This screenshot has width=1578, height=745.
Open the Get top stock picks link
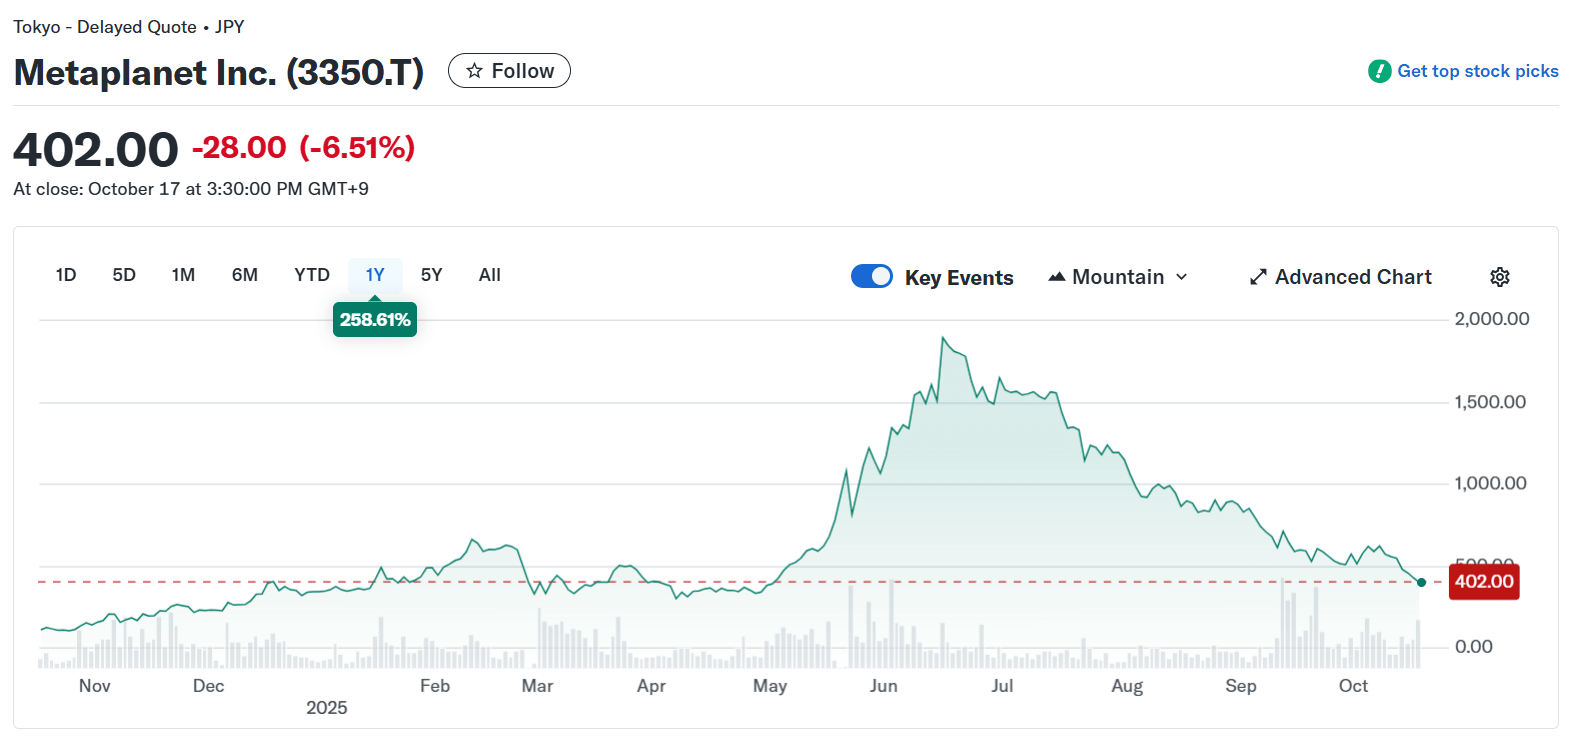coord(1477,71)
